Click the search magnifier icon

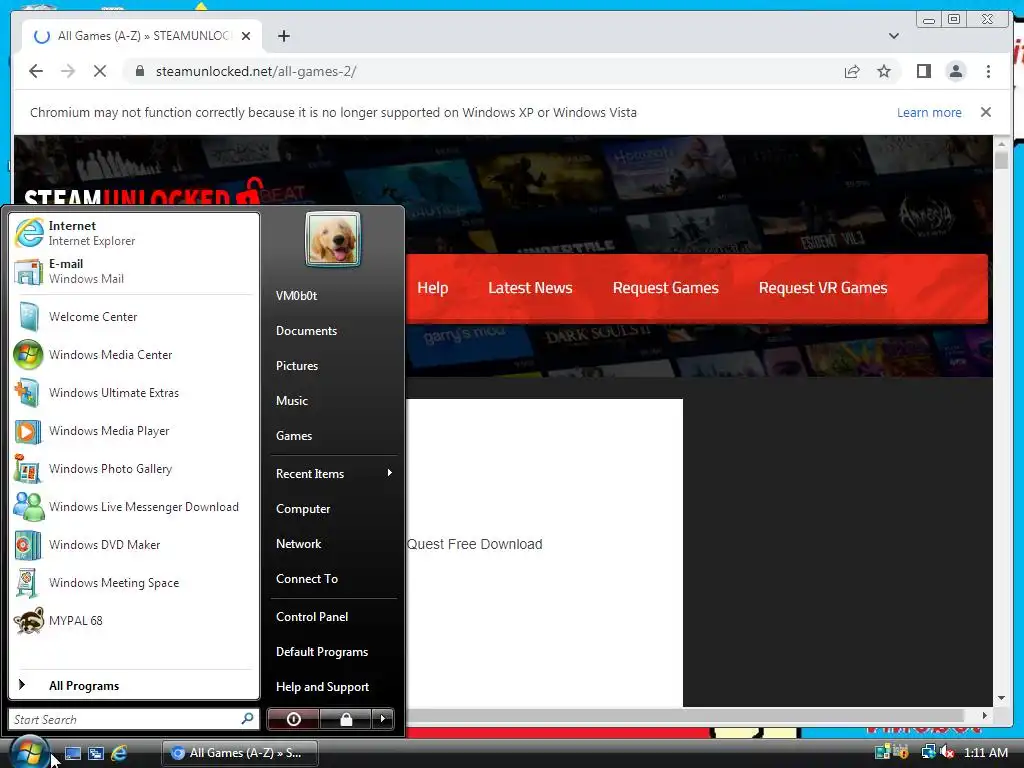tap(248, 719)
